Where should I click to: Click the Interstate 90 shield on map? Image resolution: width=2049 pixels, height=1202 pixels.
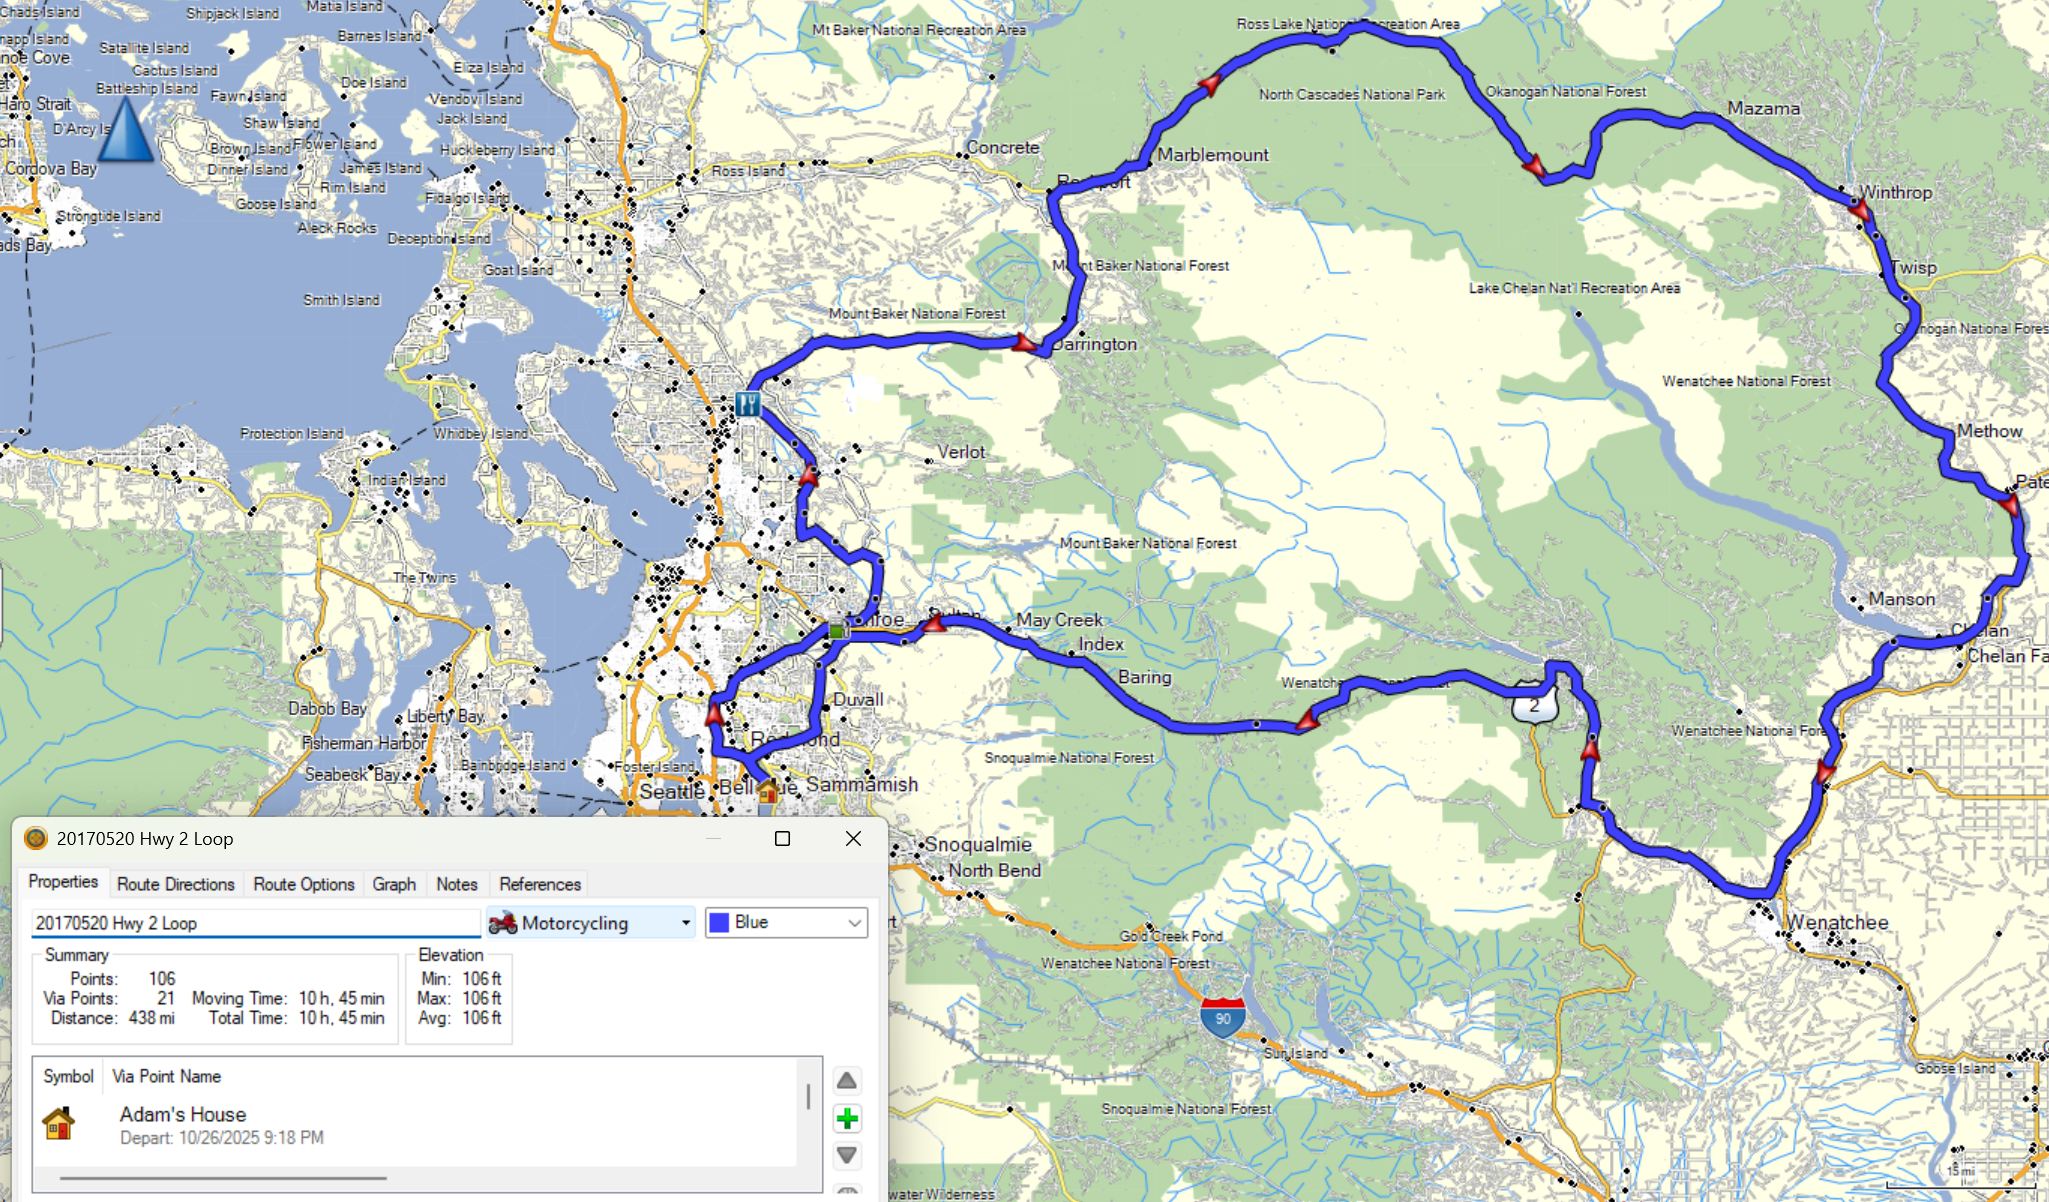(1223, 1017)
